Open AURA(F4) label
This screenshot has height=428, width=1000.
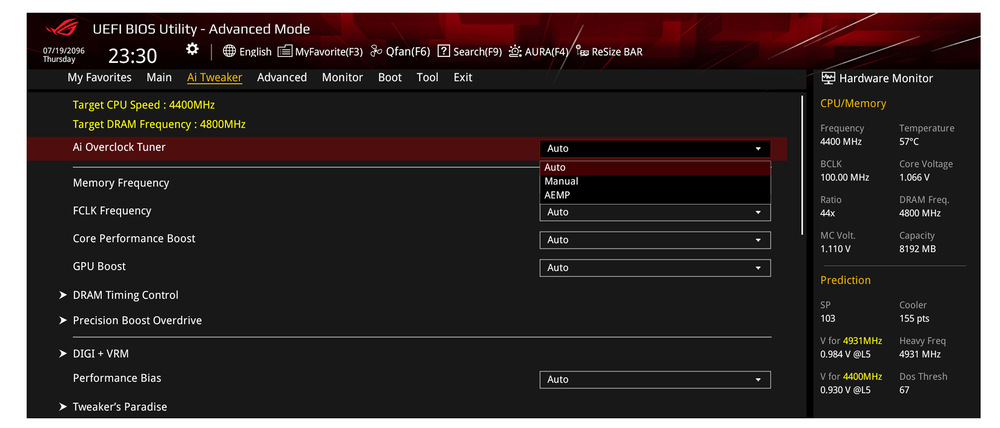click(547, 52)
